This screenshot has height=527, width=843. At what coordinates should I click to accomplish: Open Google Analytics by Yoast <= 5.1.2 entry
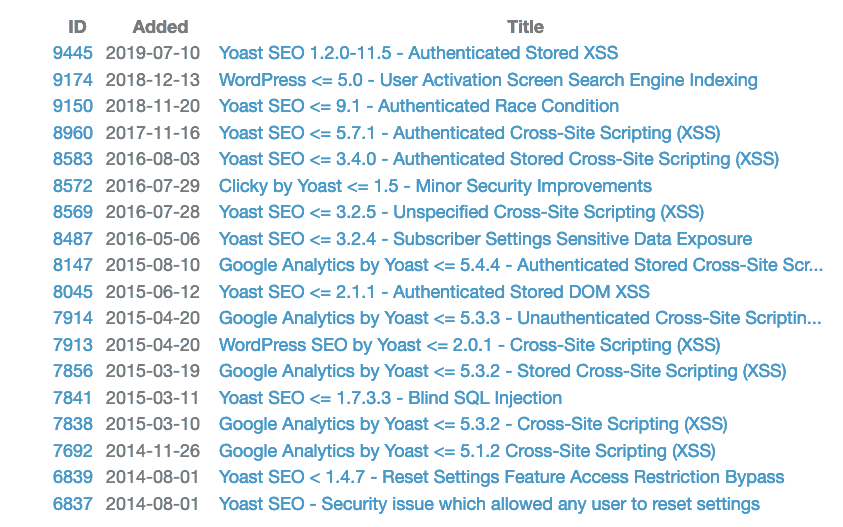coord(467,451)
